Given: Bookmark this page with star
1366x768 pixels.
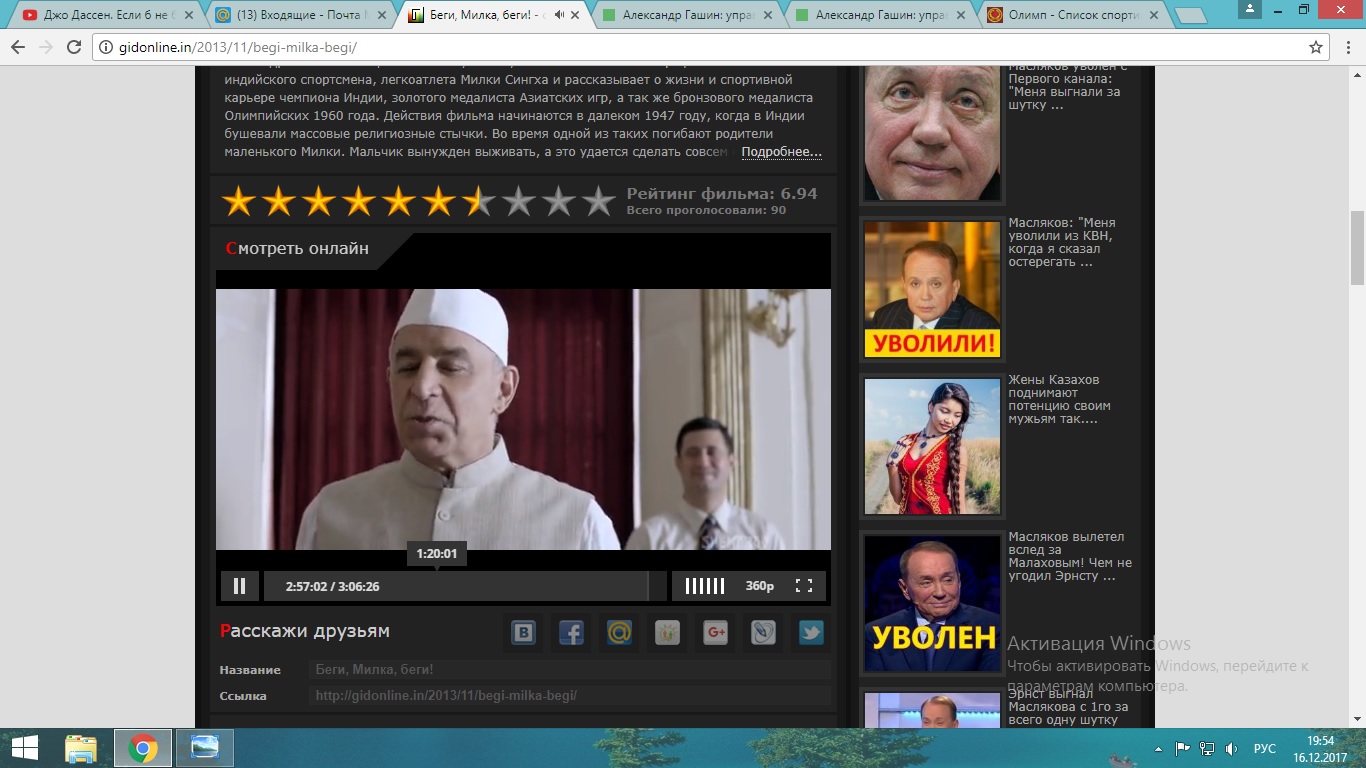Looking at the screenshot, I should pyautogui.click(x=1316, y=47).
